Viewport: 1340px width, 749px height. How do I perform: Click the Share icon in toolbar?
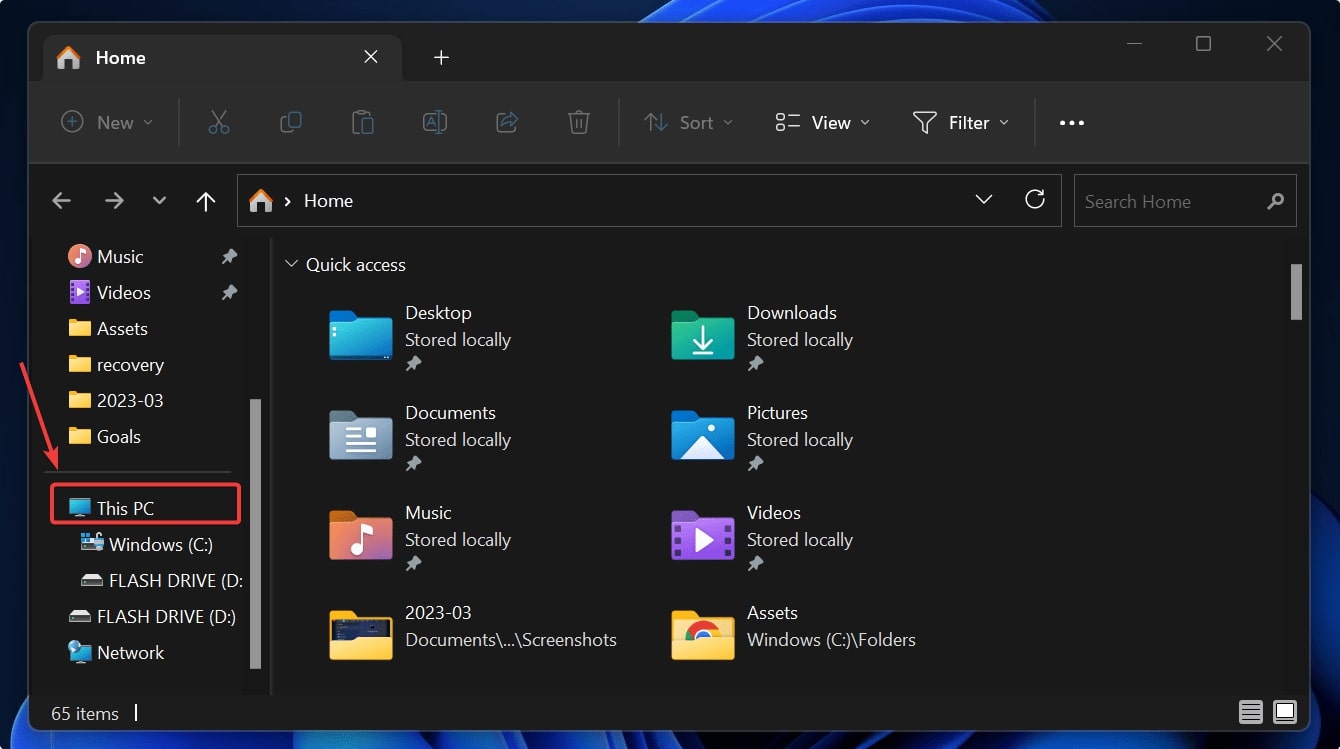[507, 122]
